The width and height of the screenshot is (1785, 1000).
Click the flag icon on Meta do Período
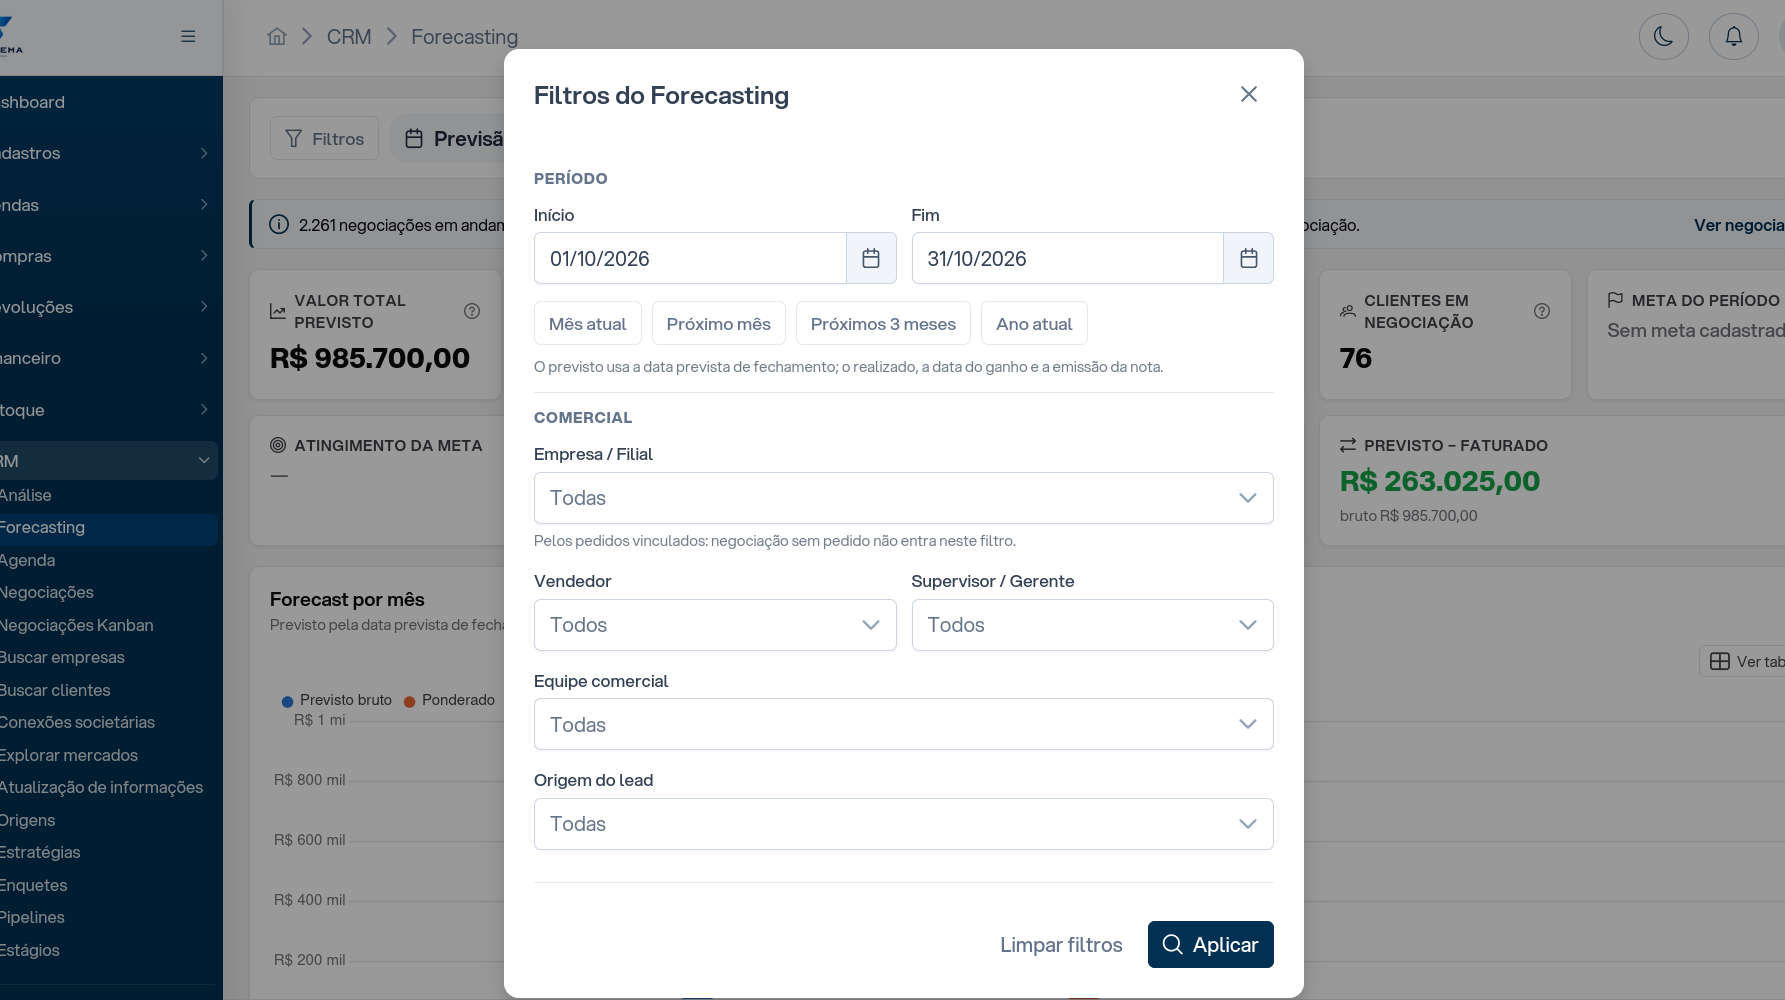[1615, 300]
